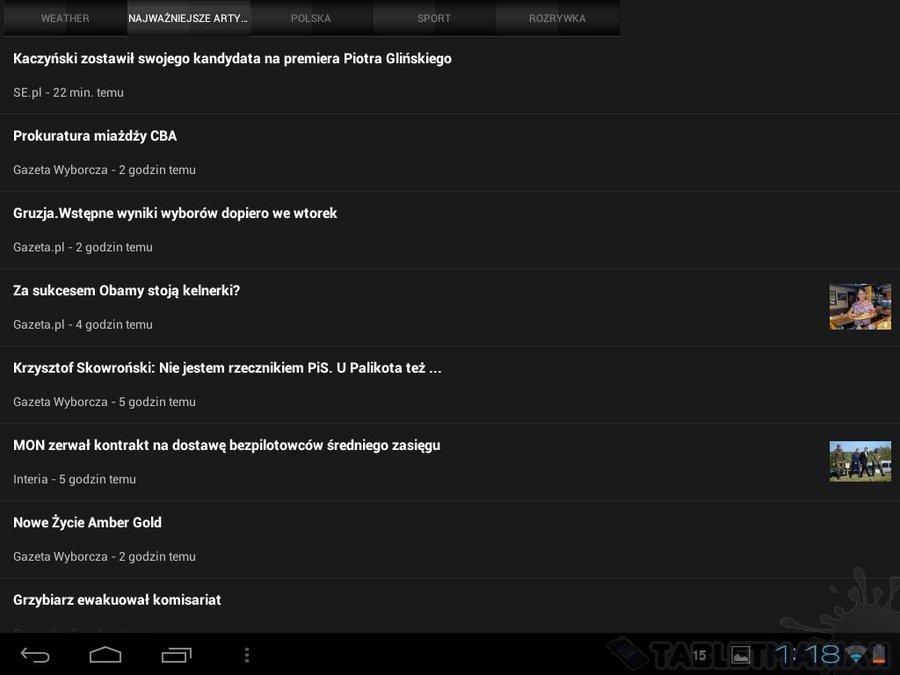Tap the battery indicator icon
The height and width of the screenshot is (675, 900).
pyautogui.click(x=879, y=654)
